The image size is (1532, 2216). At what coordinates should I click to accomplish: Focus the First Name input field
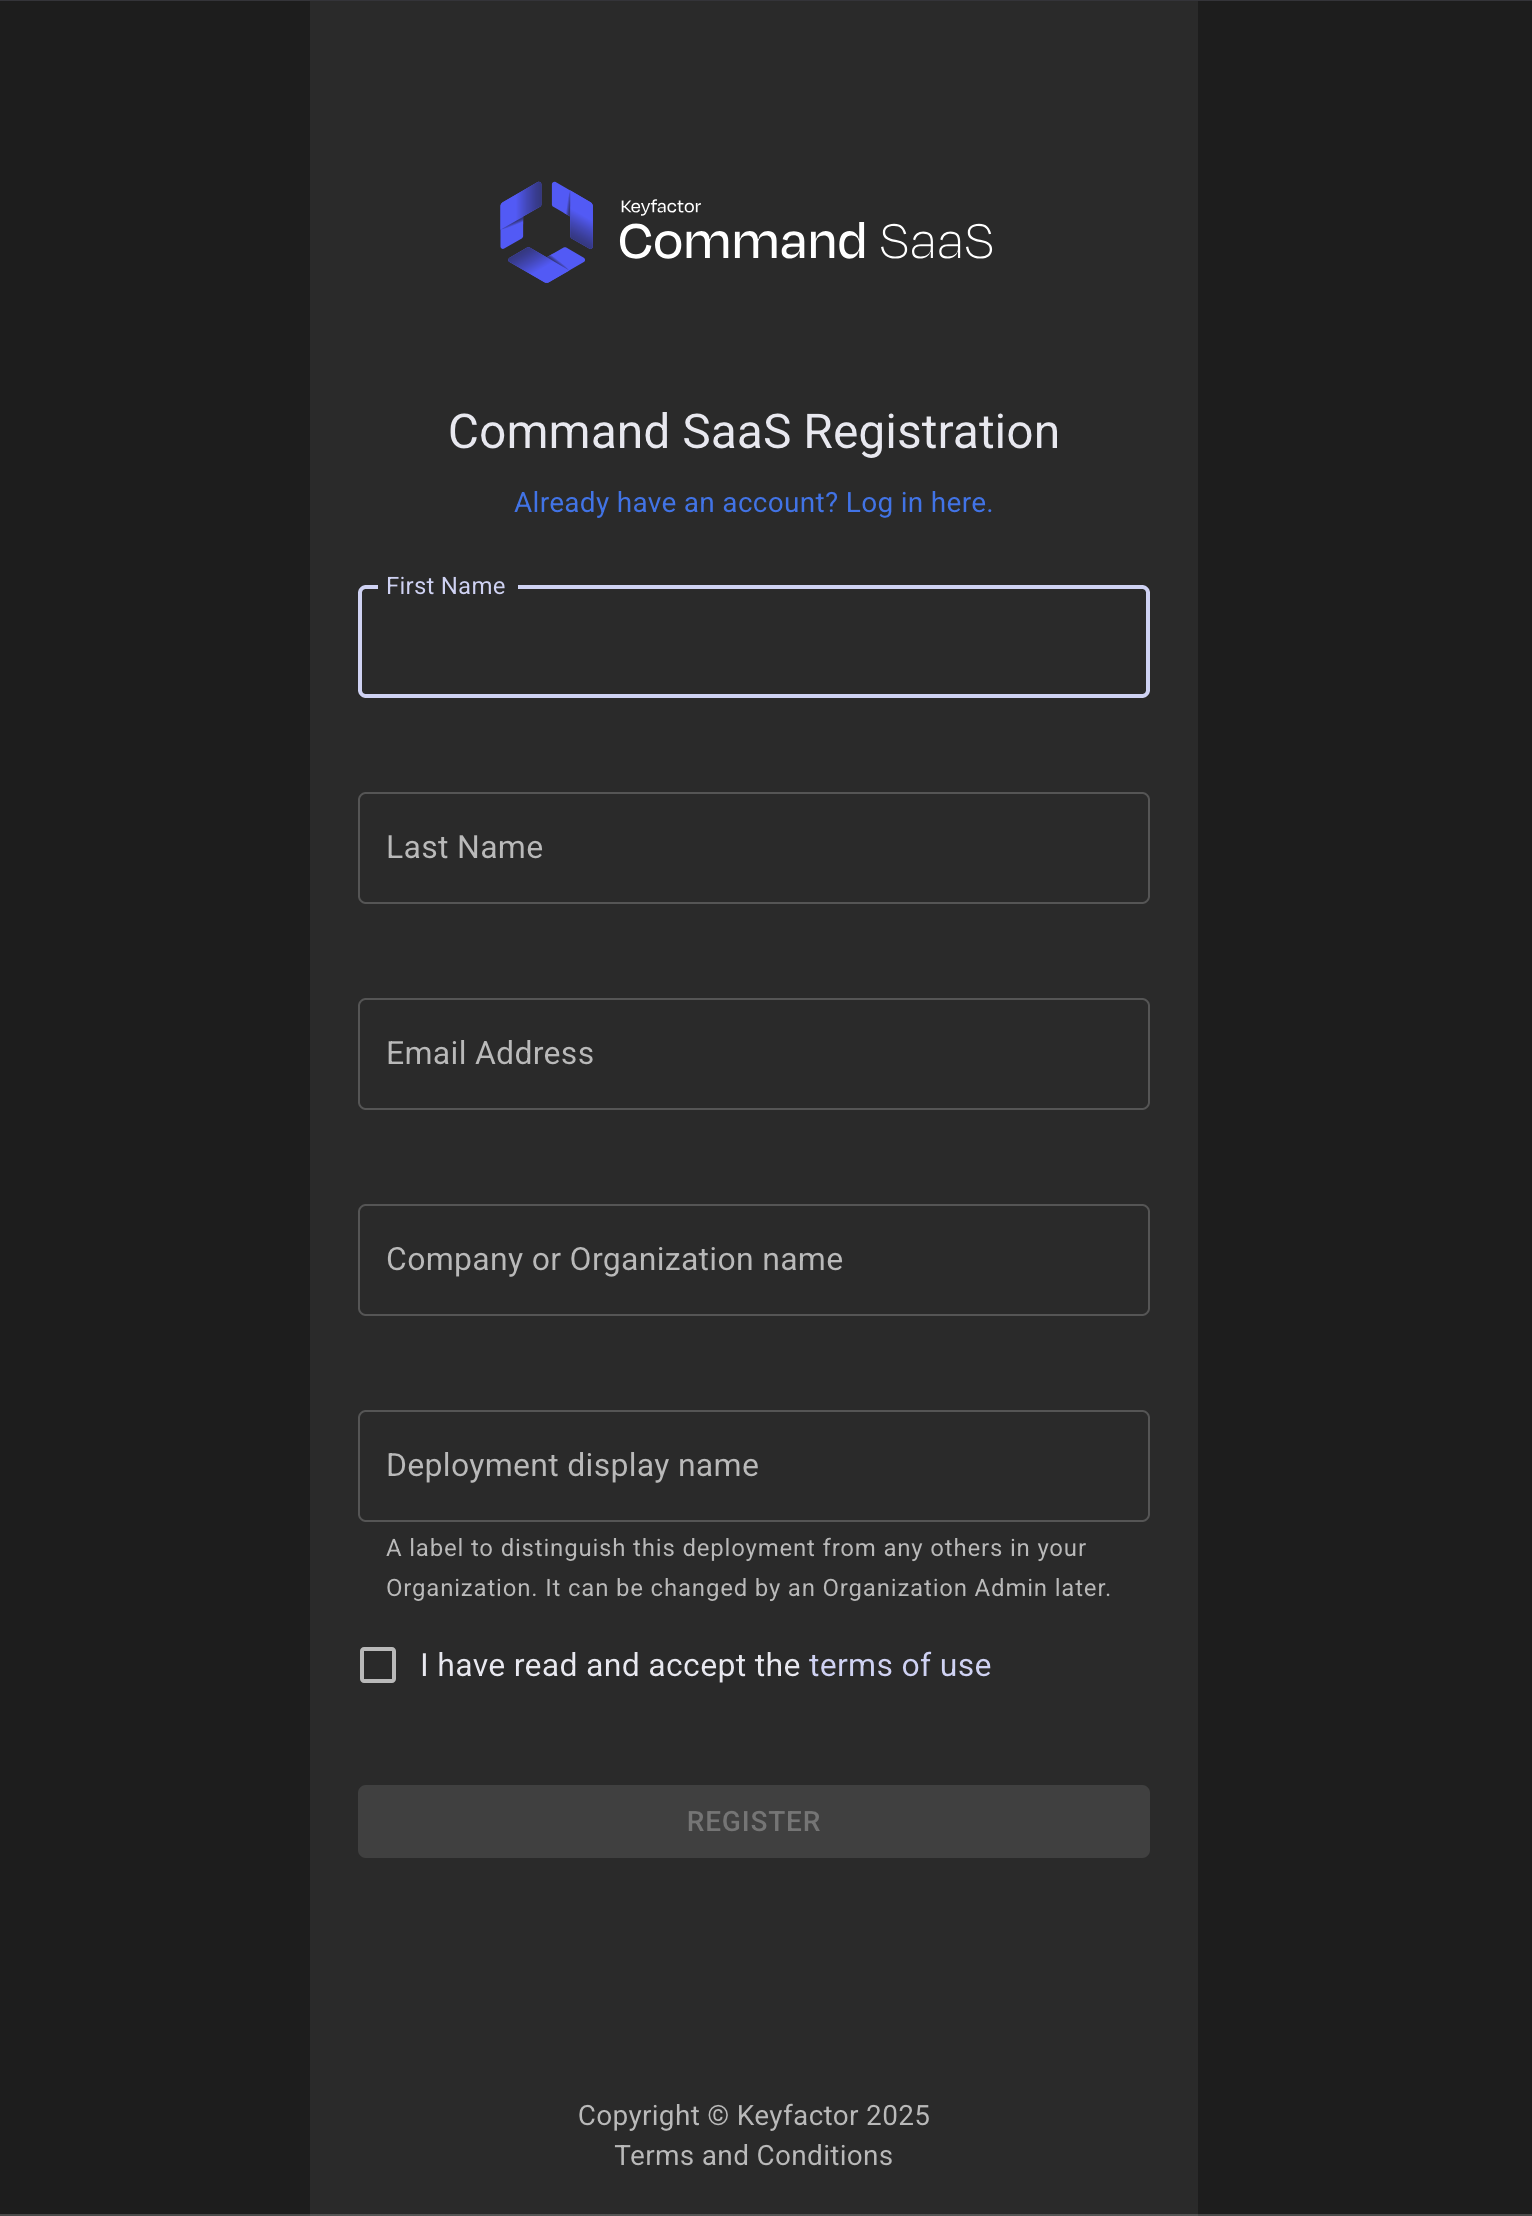[753, 643]
